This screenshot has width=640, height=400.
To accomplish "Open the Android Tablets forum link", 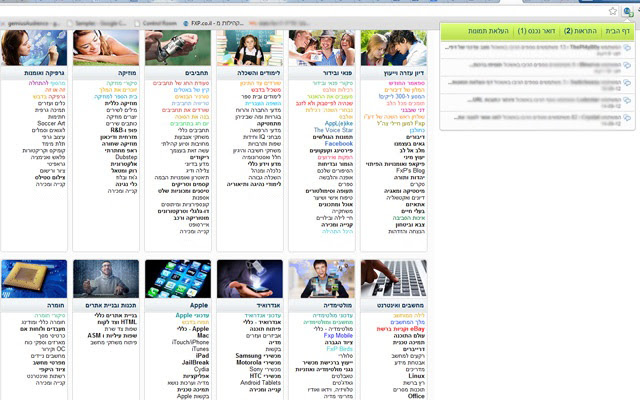I will [260, 382].
